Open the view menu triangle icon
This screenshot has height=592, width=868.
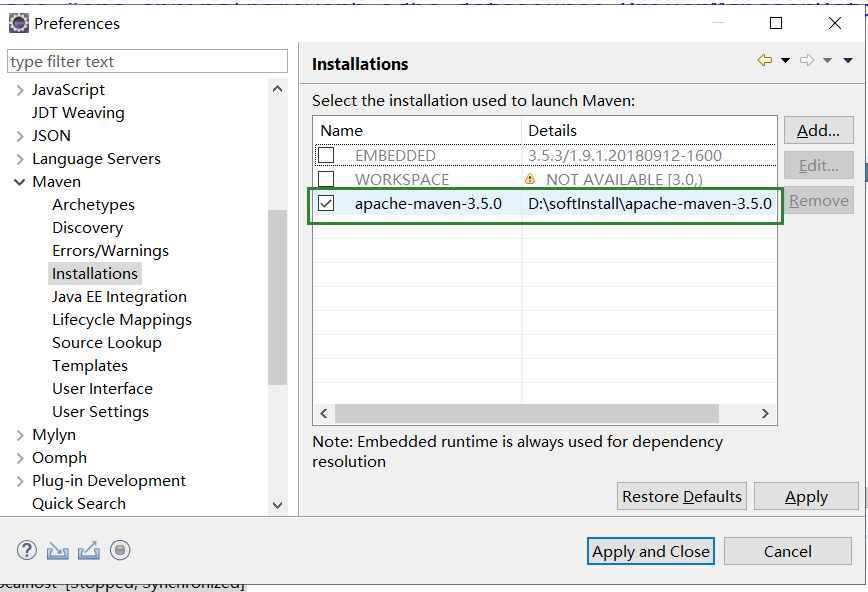coord(848,61)
